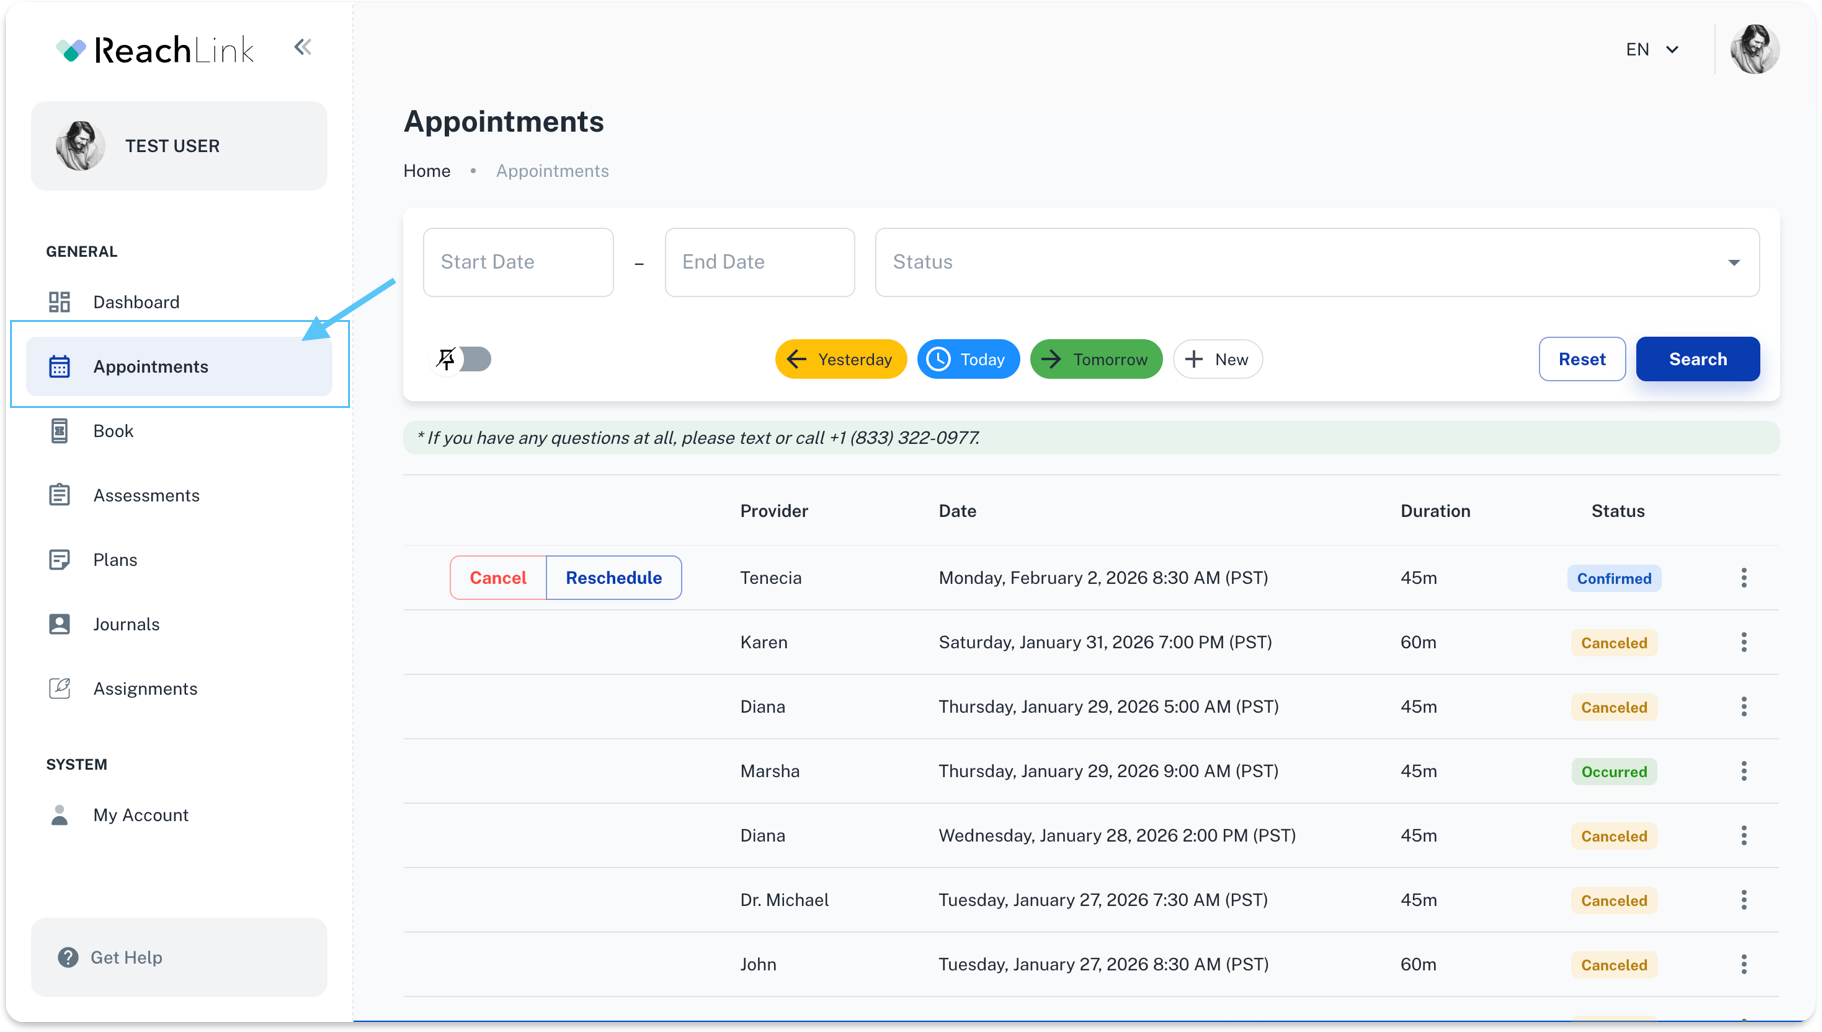1822x1032 pixels.
Task: Click the End Date field
Action: pyautogui.click(x=760, y=262)
